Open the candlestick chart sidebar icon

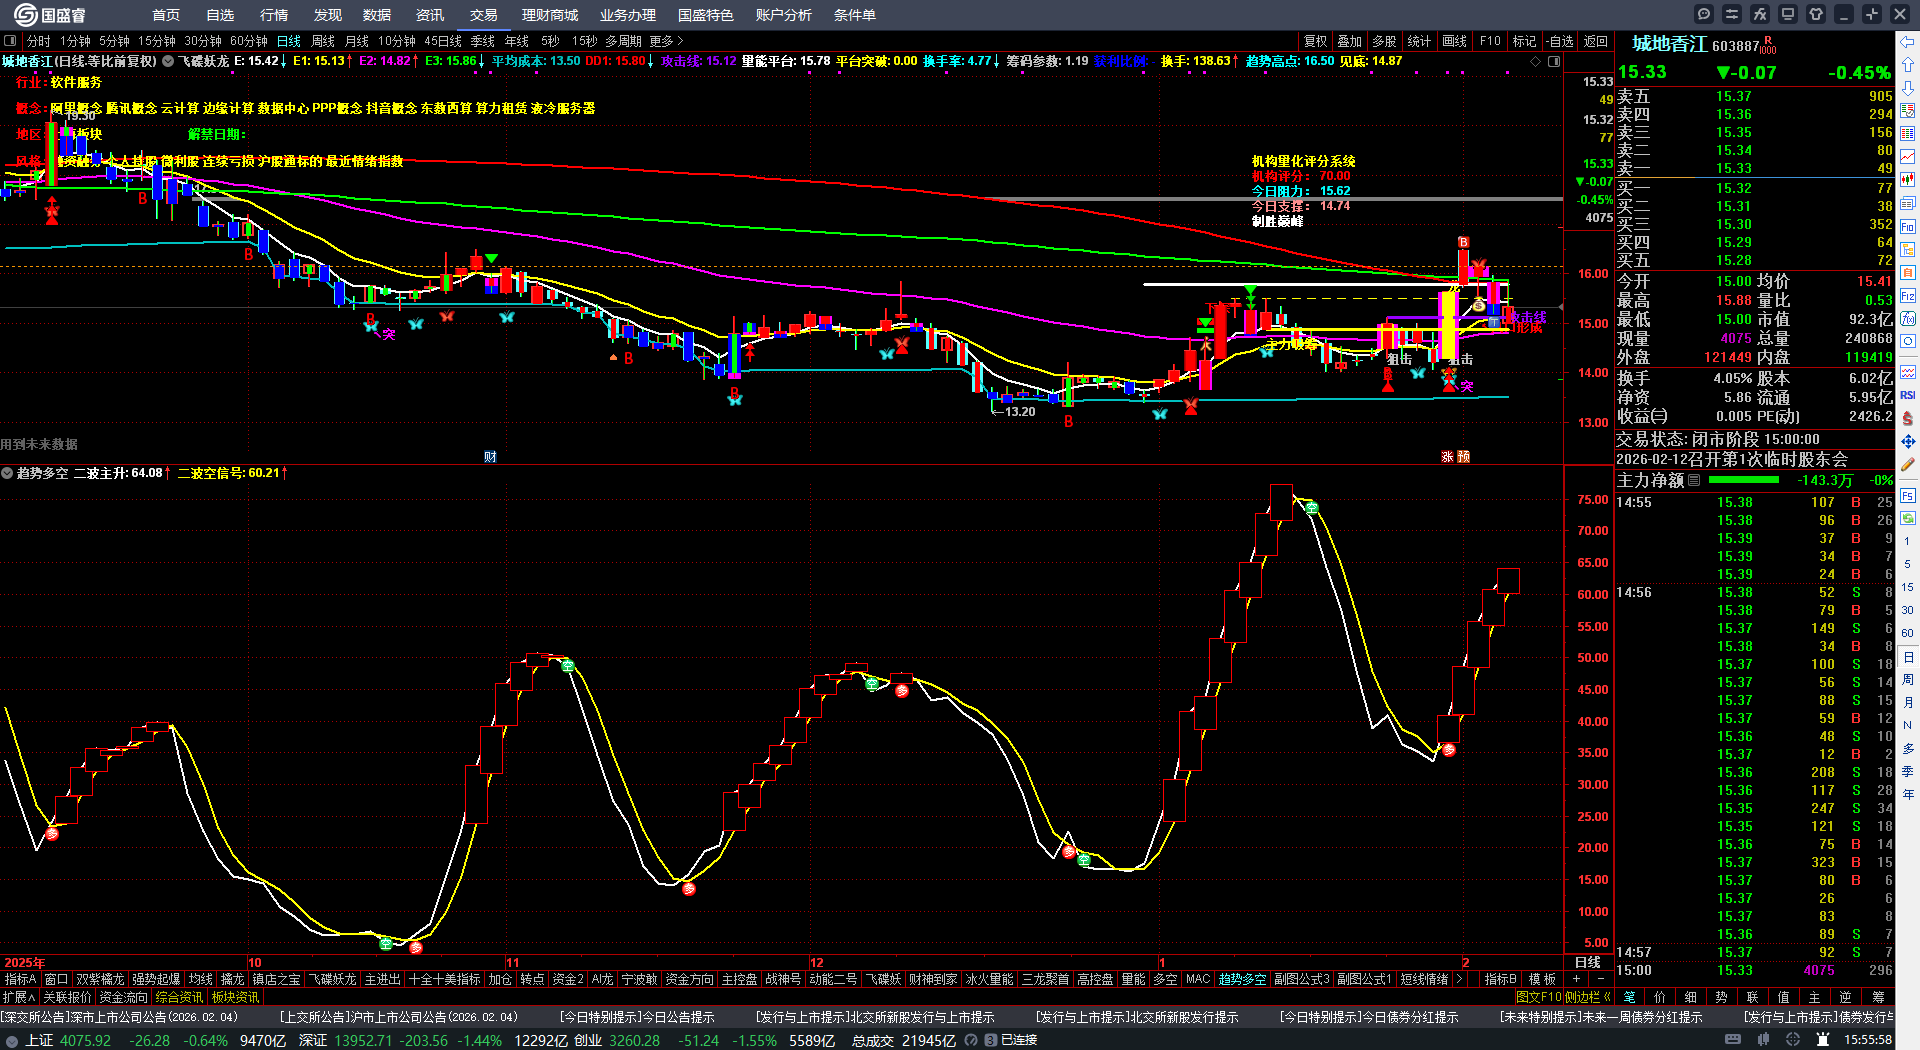click(1908, 180)
